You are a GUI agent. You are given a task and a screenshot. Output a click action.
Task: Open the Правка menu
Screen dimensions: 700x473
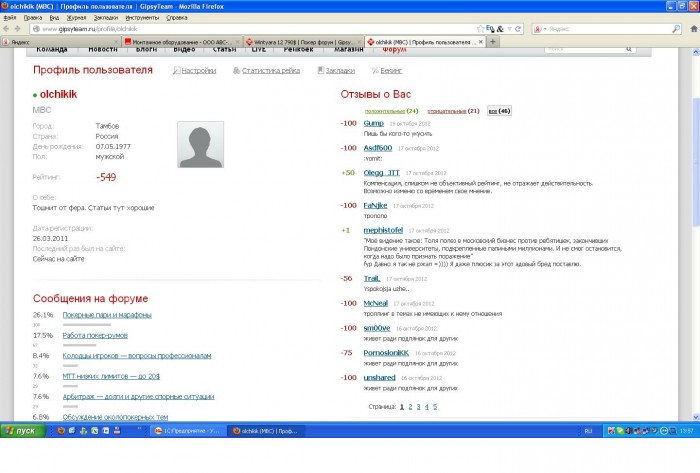[x=33, y=17]
